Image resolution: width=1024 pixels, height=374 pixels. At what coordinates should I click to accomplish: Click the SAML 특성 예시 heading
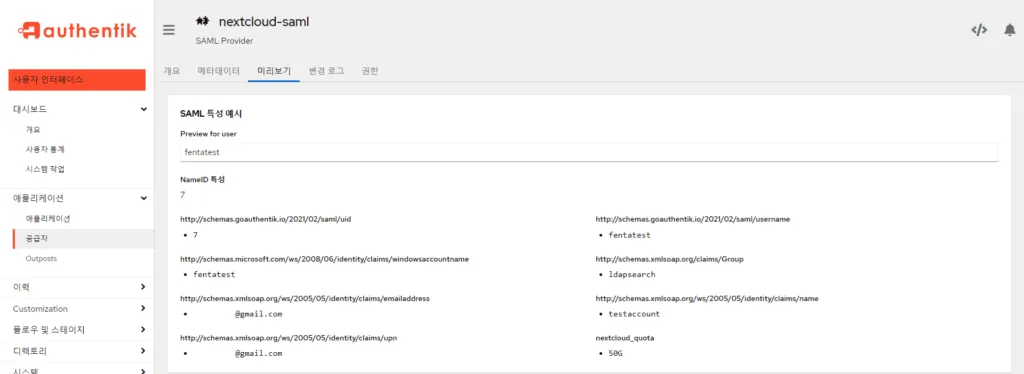tap(211, 114)
